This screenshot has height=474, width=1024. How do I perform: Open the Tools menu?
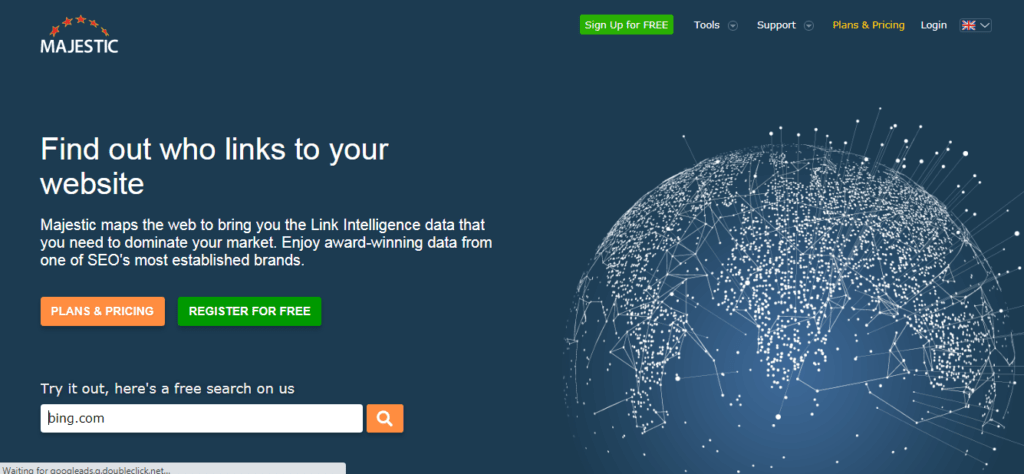[707, 25]
